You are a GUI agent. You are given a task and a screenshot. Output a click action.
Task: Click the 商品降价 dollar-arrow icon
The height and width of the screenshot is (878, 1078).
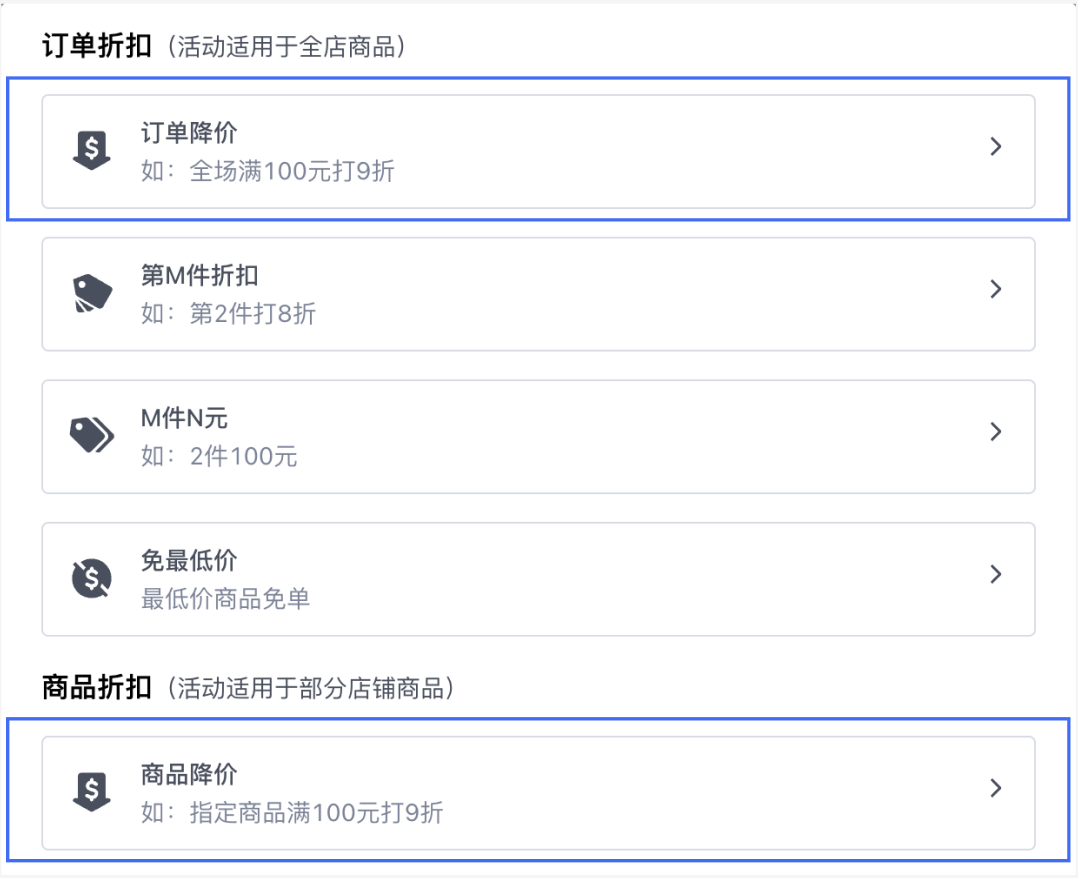pos(91,791)
